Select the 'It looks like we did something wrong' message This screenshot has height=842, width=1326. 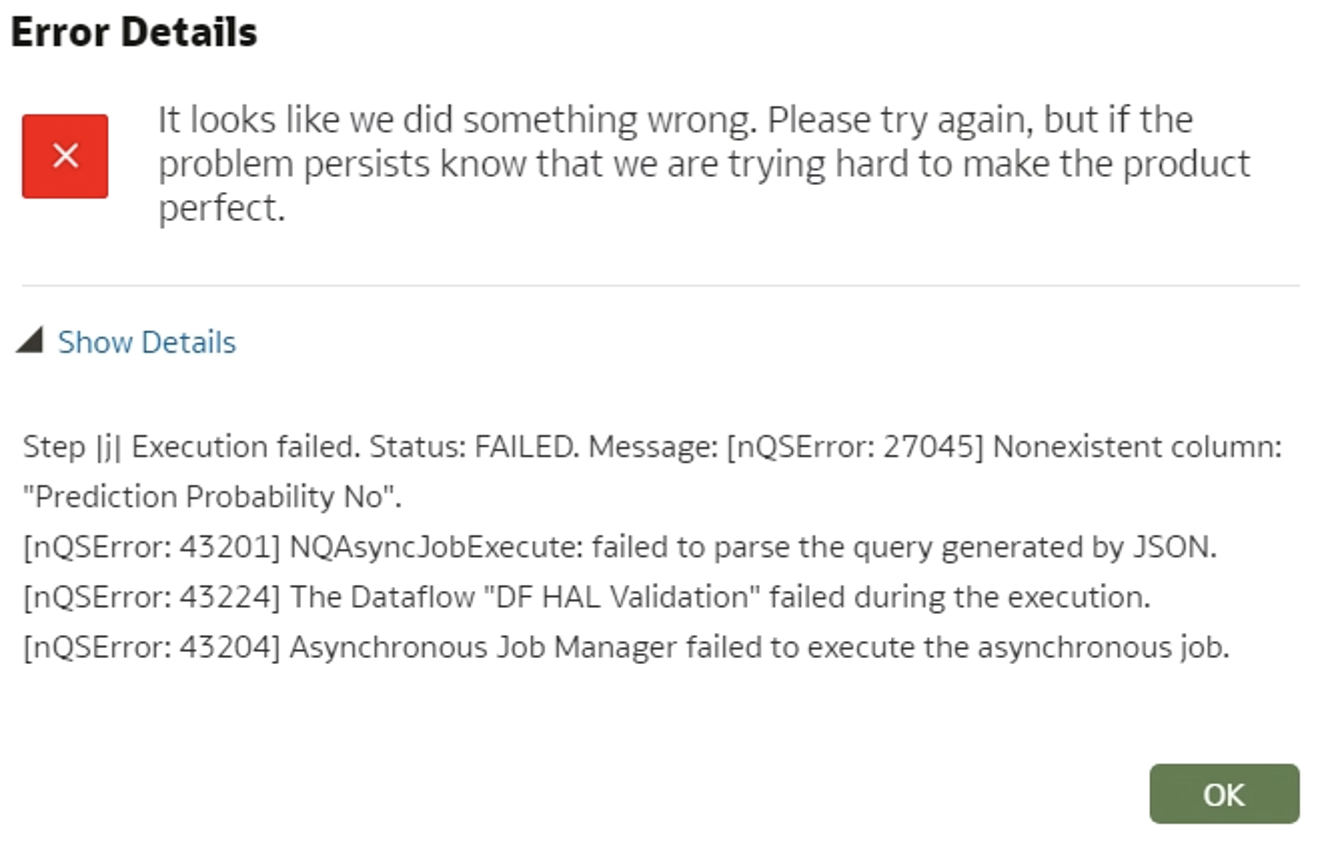(704, 163)
